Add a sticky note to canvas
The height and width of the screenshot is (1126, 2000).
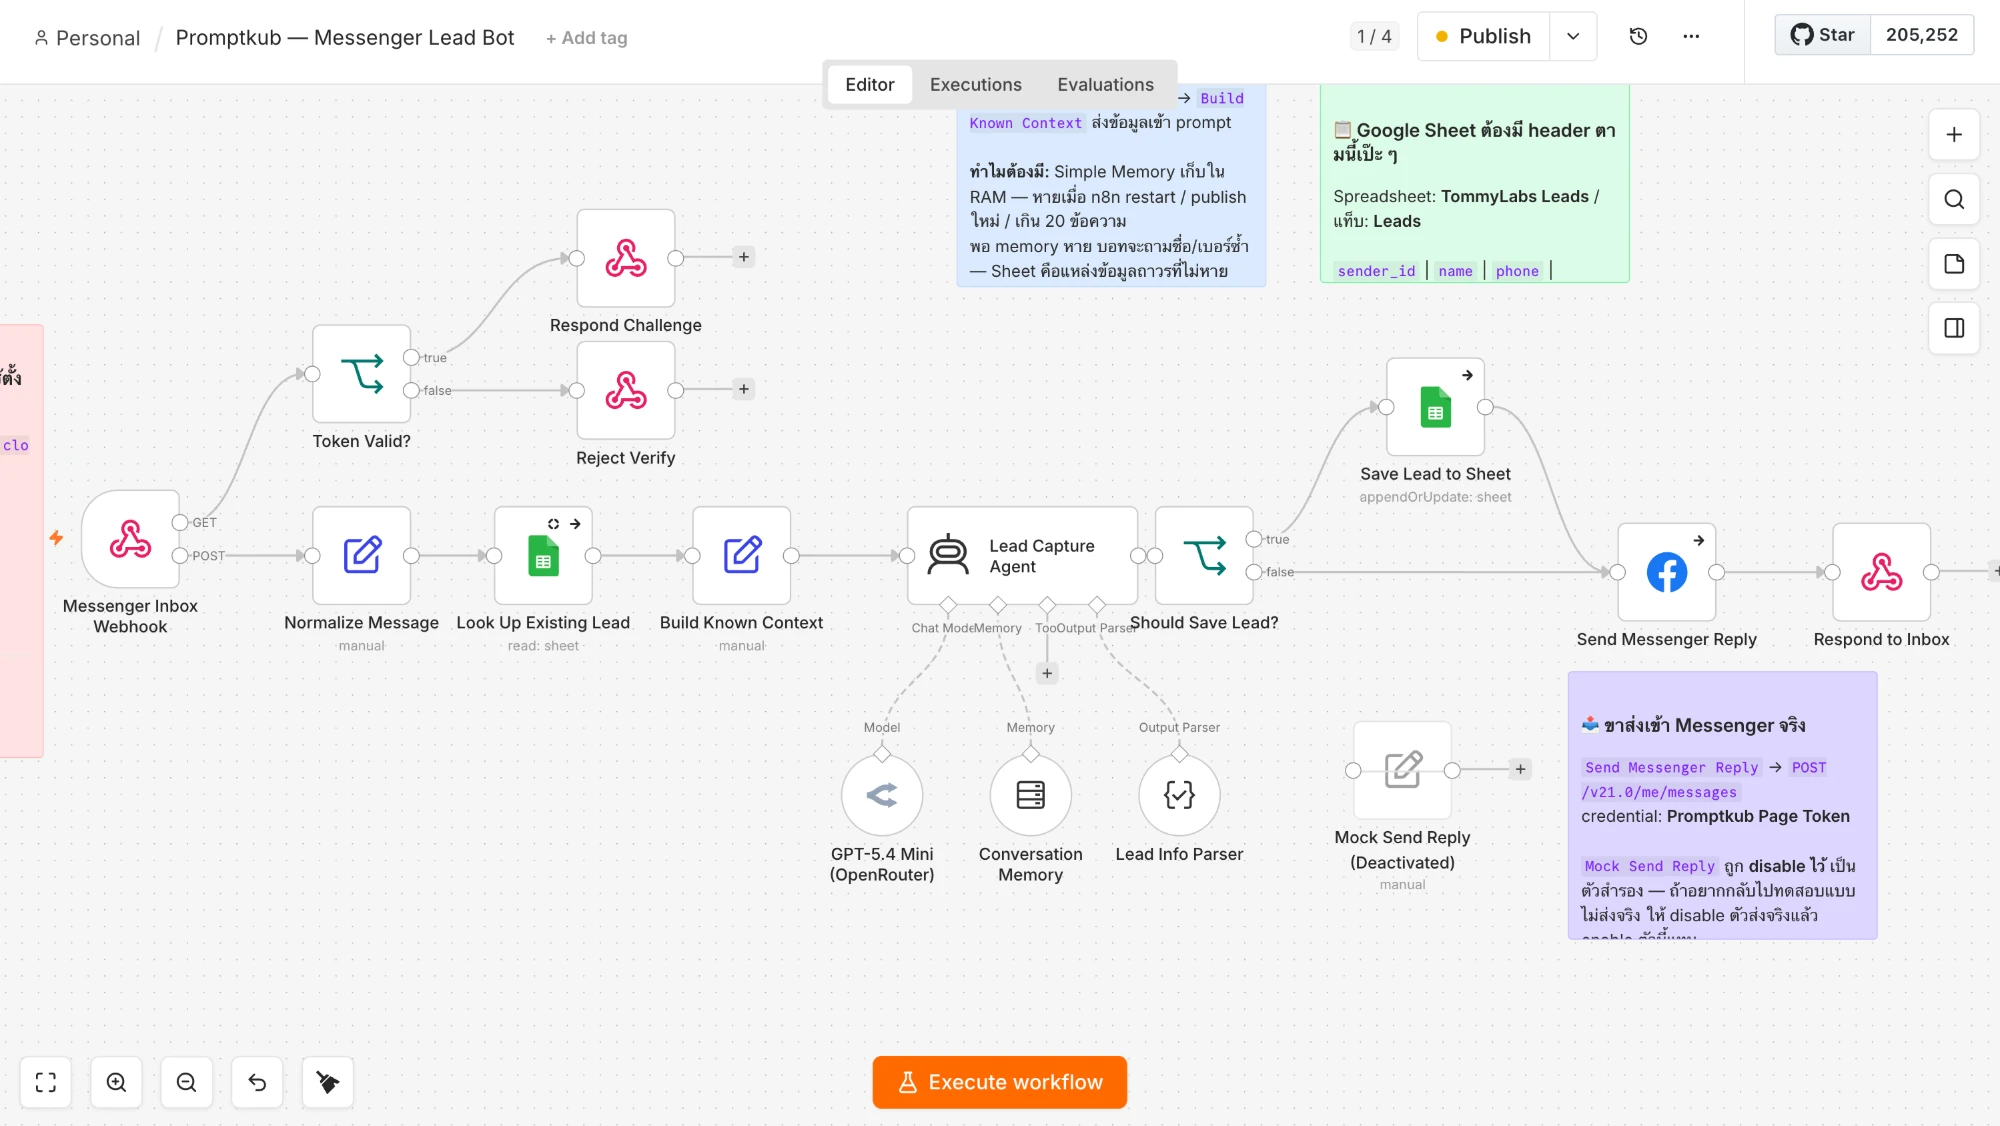point(1954,264)
